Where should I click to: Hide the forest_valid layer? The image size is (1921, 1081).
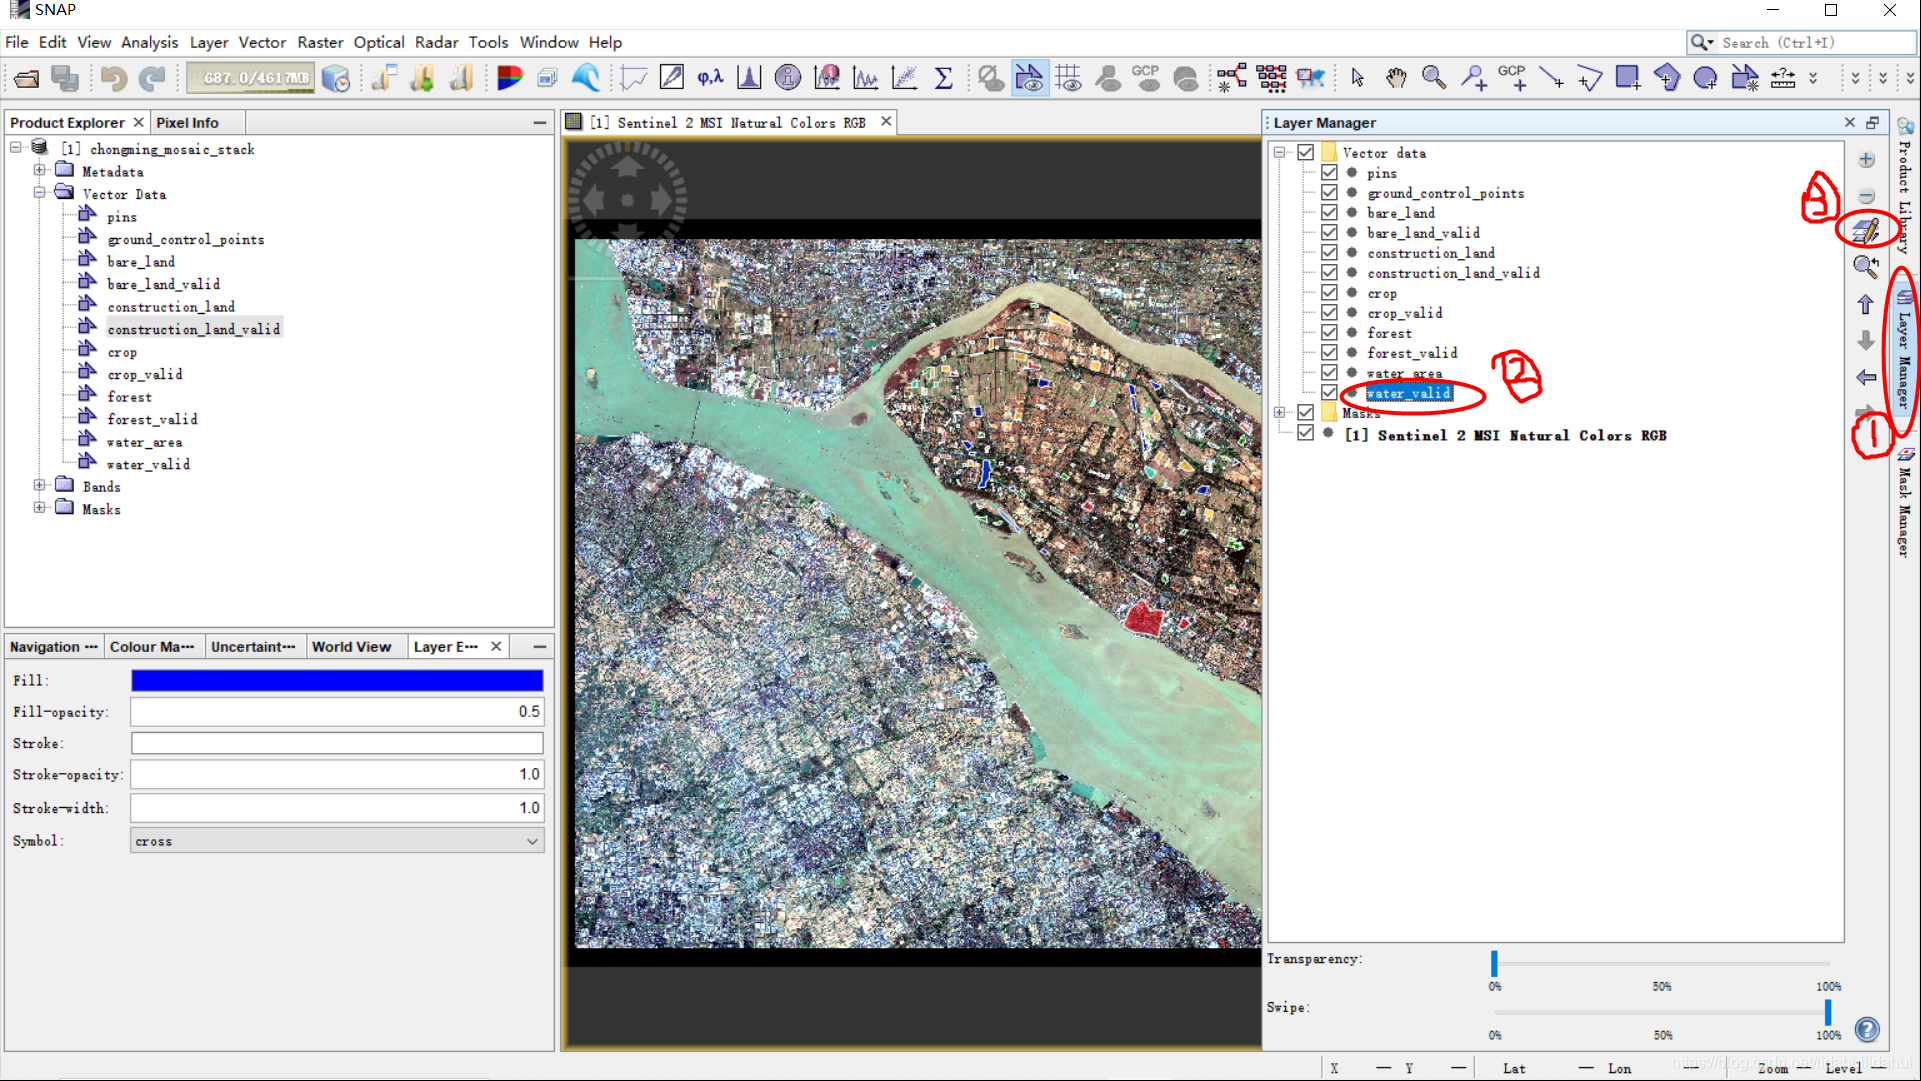point(1329,352)
